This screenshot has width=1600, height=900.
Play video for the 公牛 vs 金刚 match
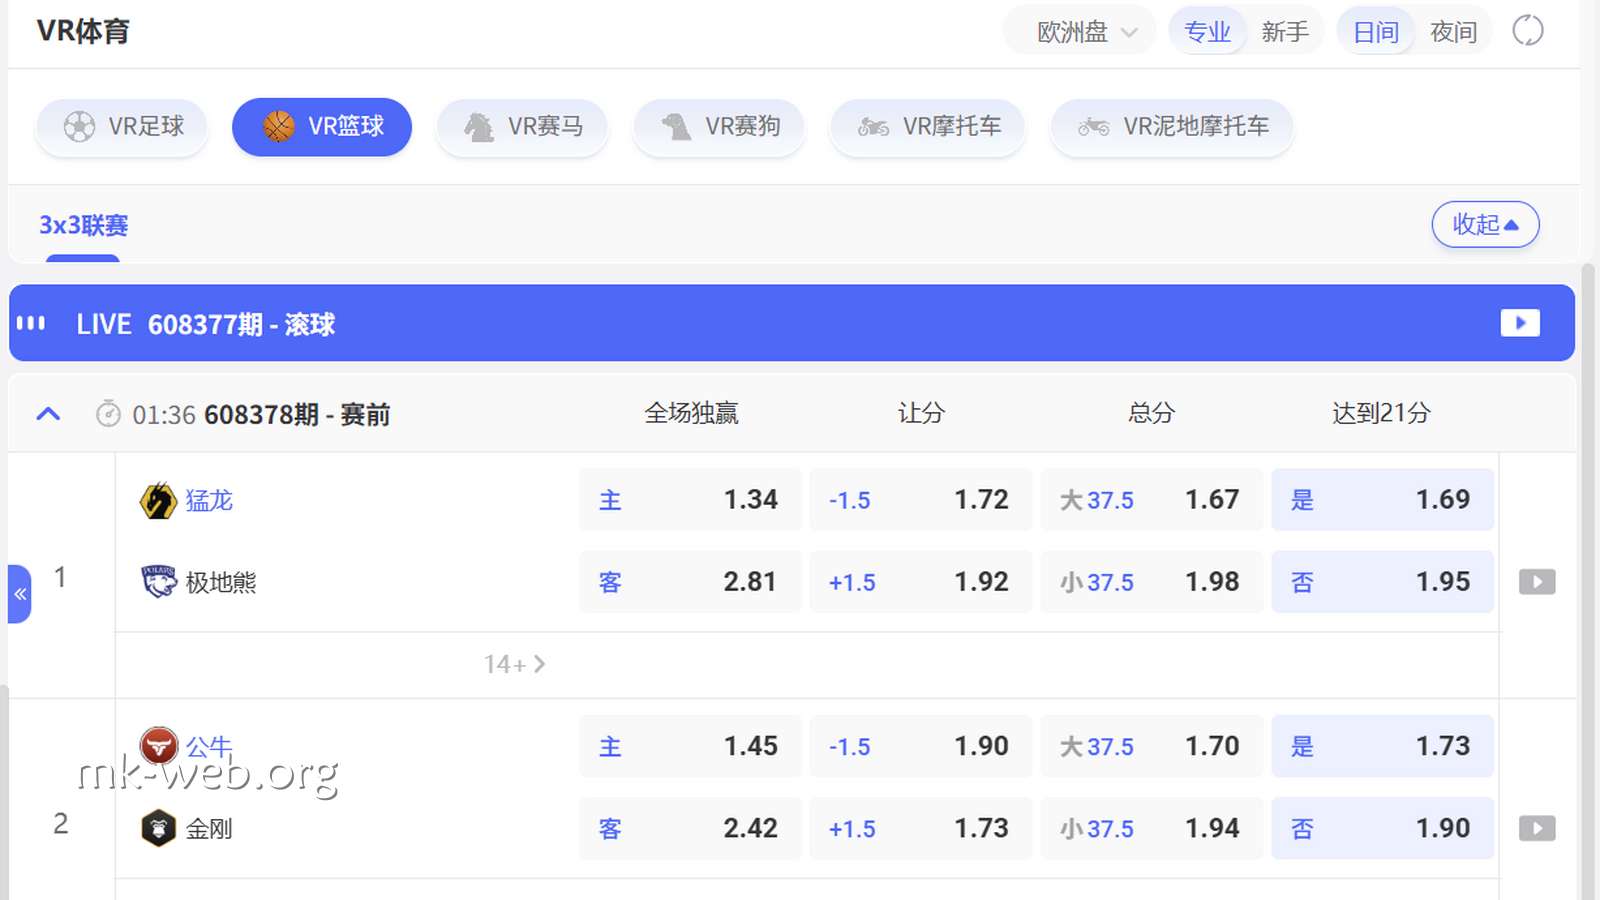pos(1537,828)
